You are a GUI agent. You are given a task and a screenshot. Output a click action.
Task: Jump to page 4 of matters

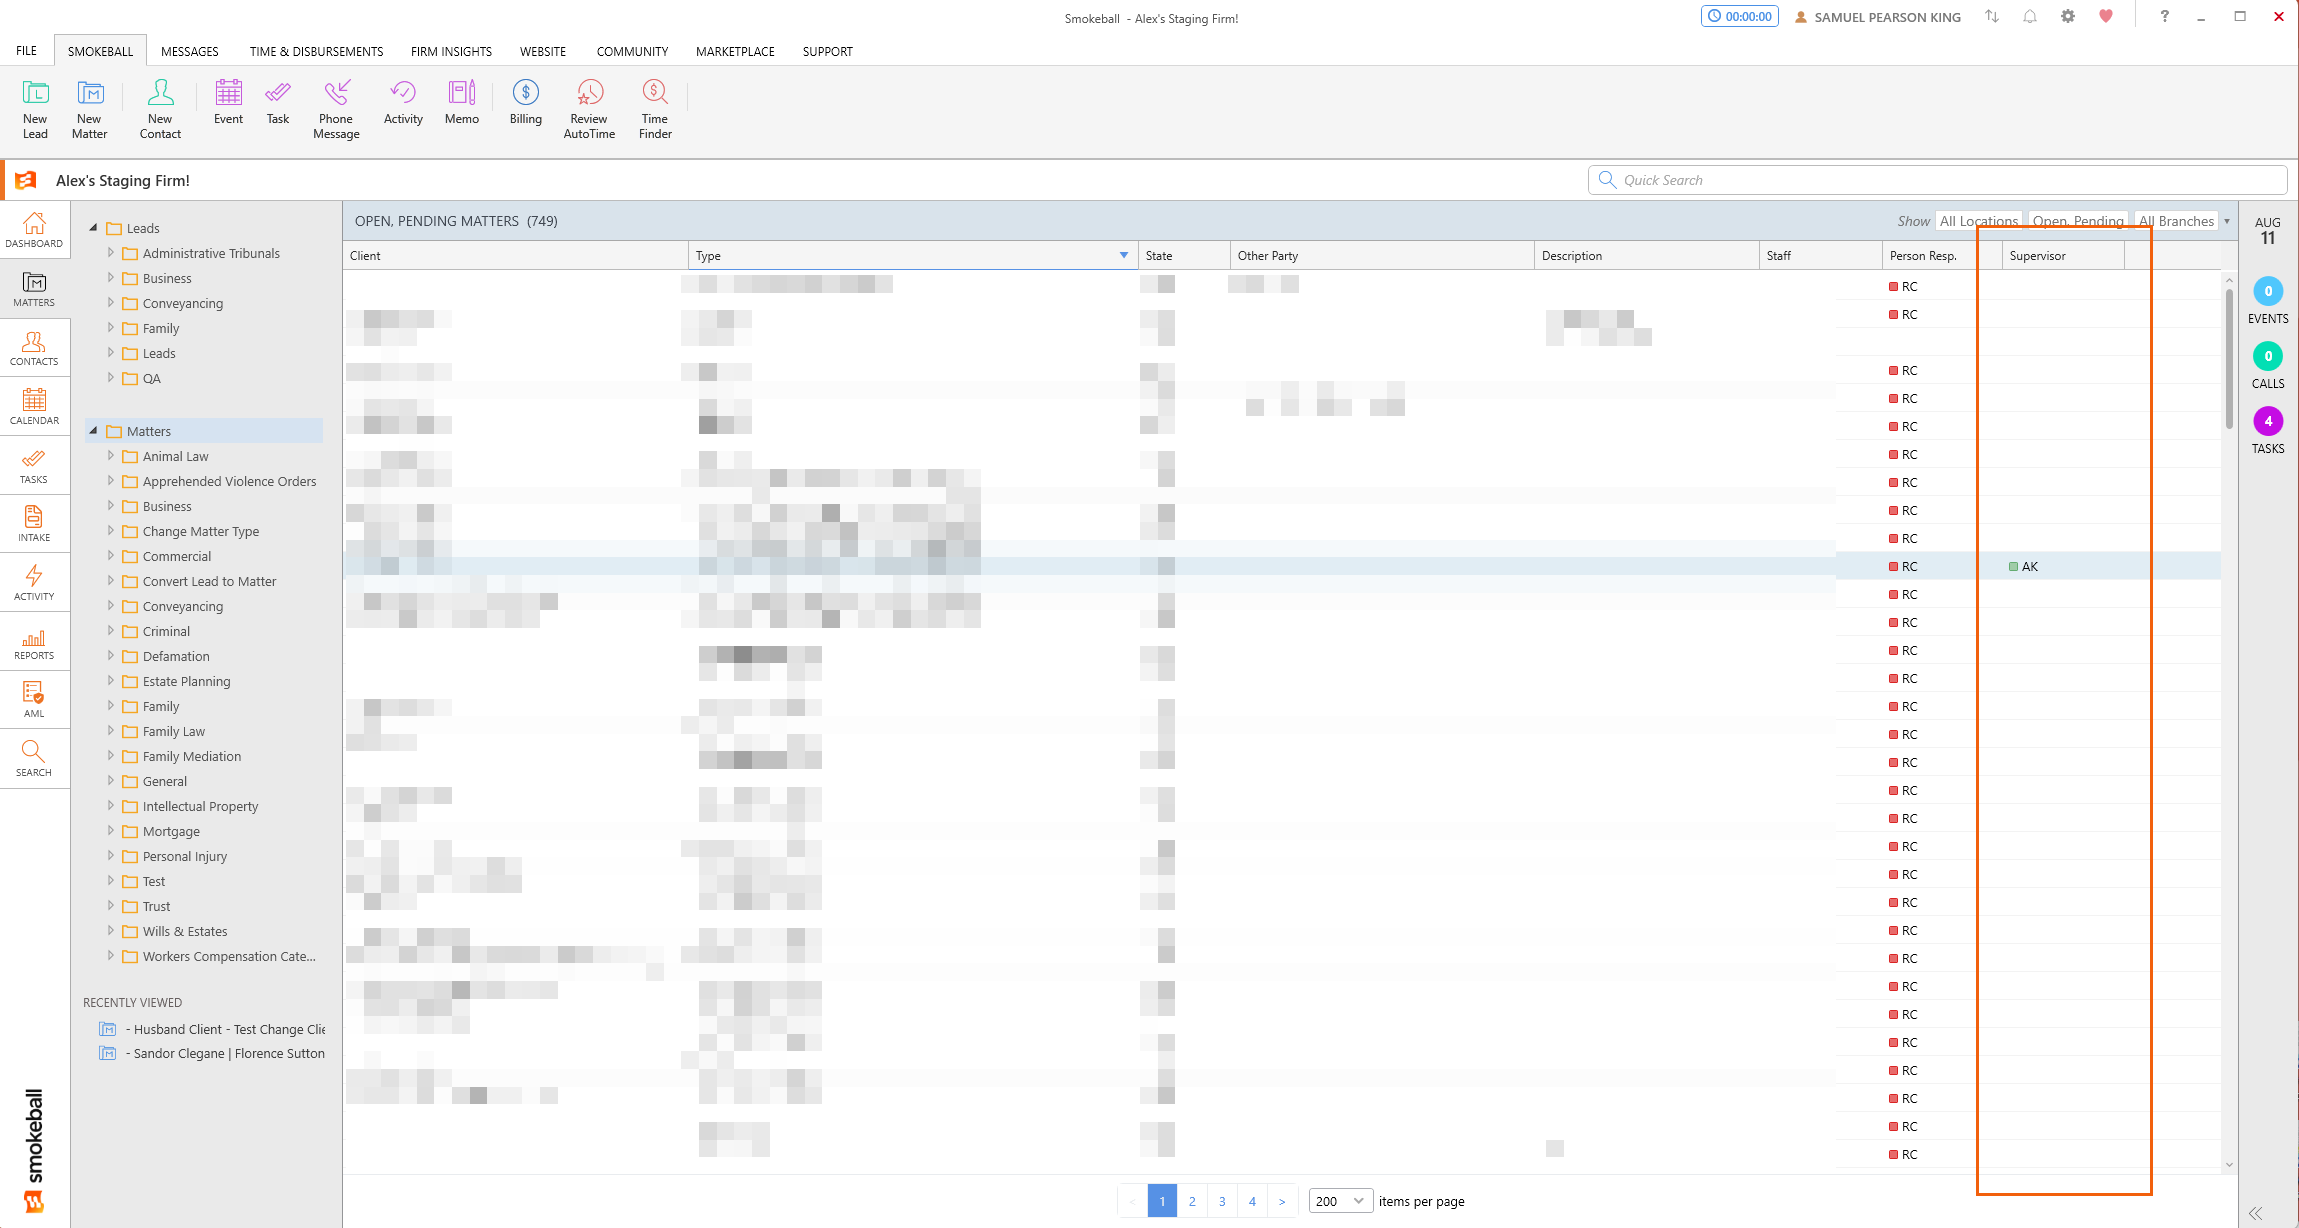tap(1252, 1201)
